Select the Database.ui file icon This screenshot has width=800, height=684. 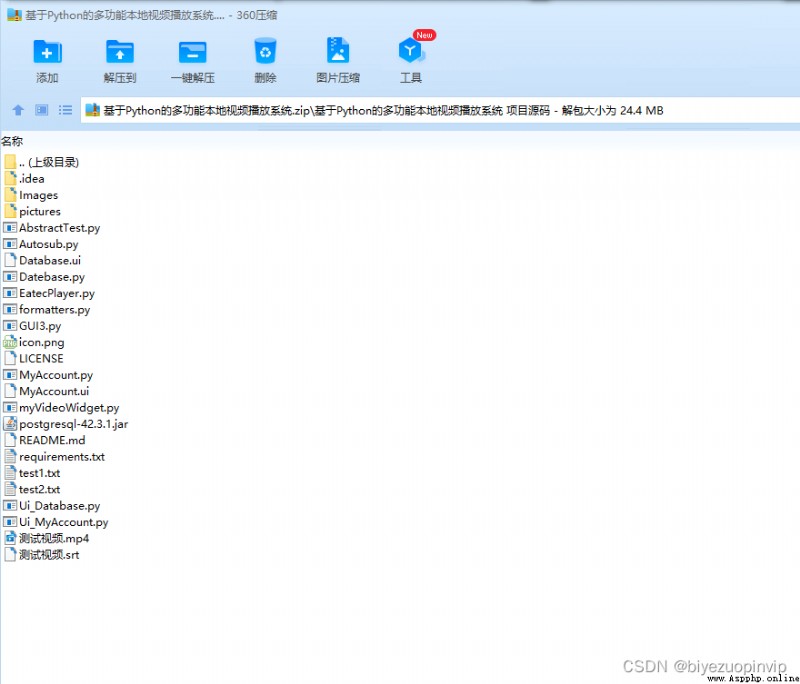tap(10, 260)
